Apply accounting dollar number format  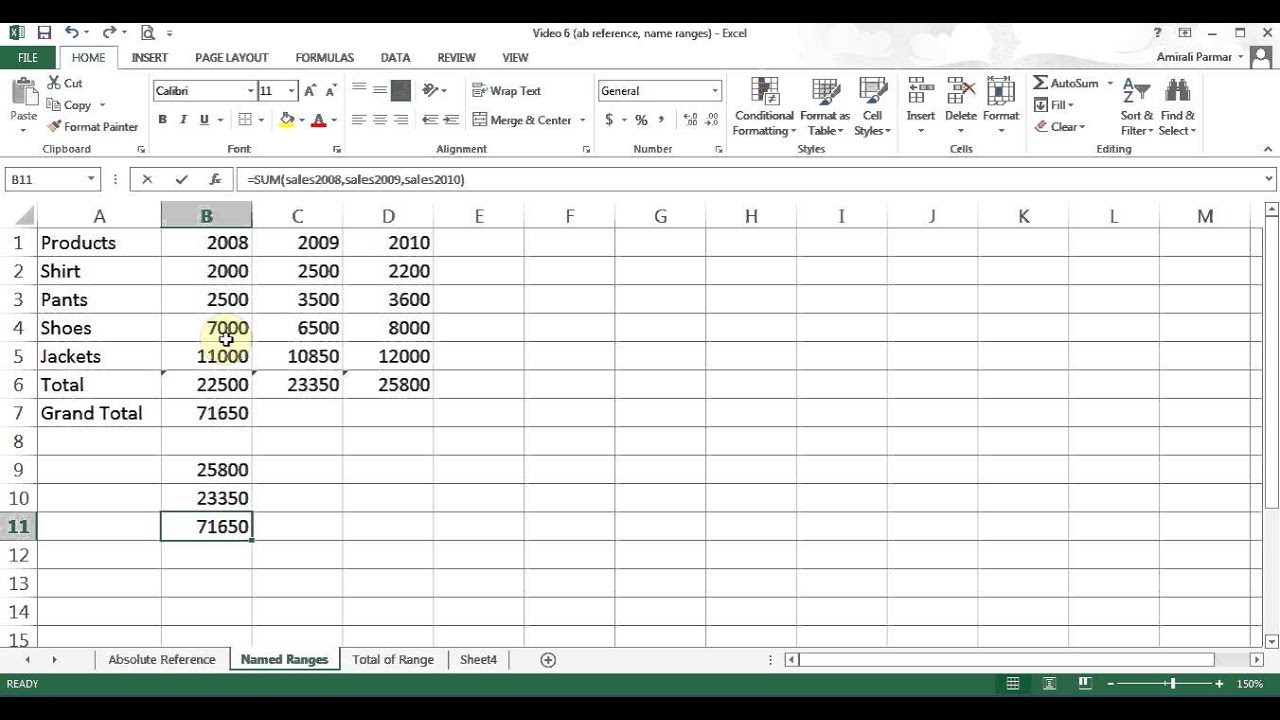609,120
